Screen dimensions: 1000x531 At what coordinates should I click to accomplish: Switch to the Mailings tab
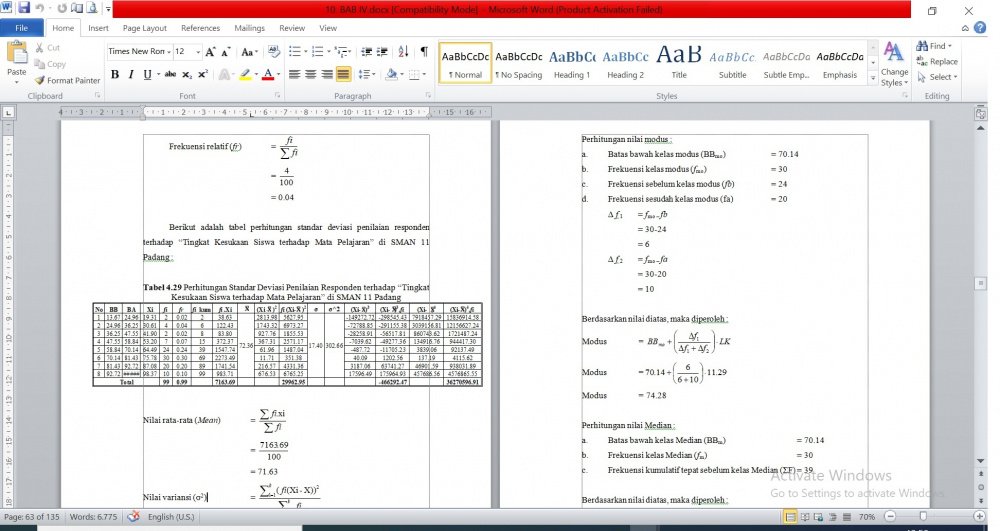[x=249, y=28]
